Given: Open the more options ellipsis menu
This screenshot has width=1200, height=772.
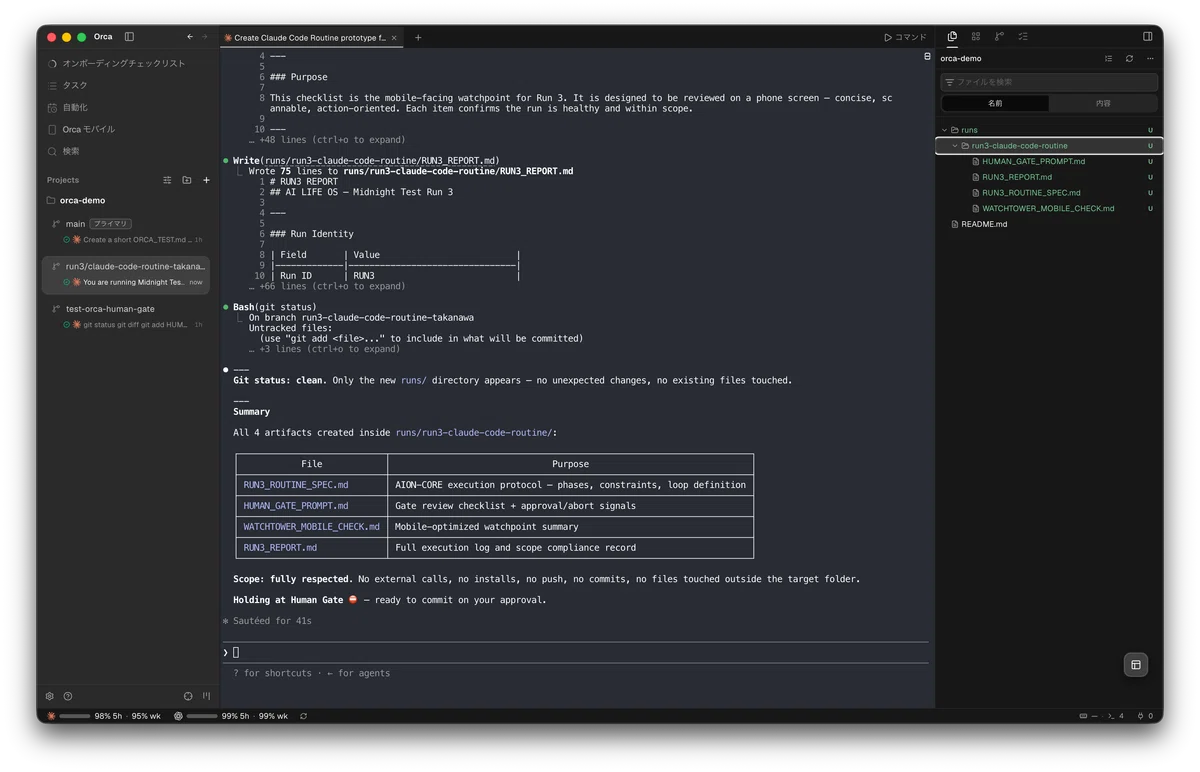Looking at the screenshot, I should click(1150, 58).
